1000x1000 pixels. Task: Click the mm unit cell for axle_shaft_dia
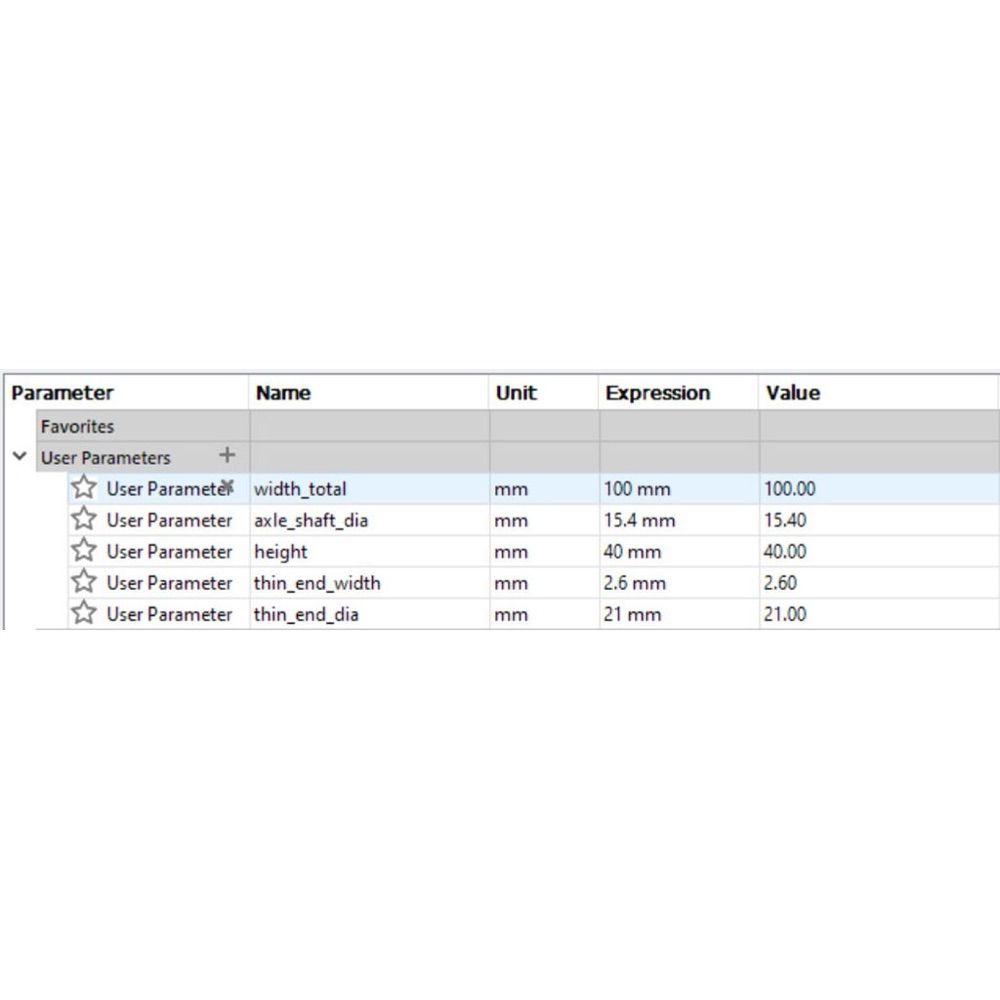(x=545, y=520)
